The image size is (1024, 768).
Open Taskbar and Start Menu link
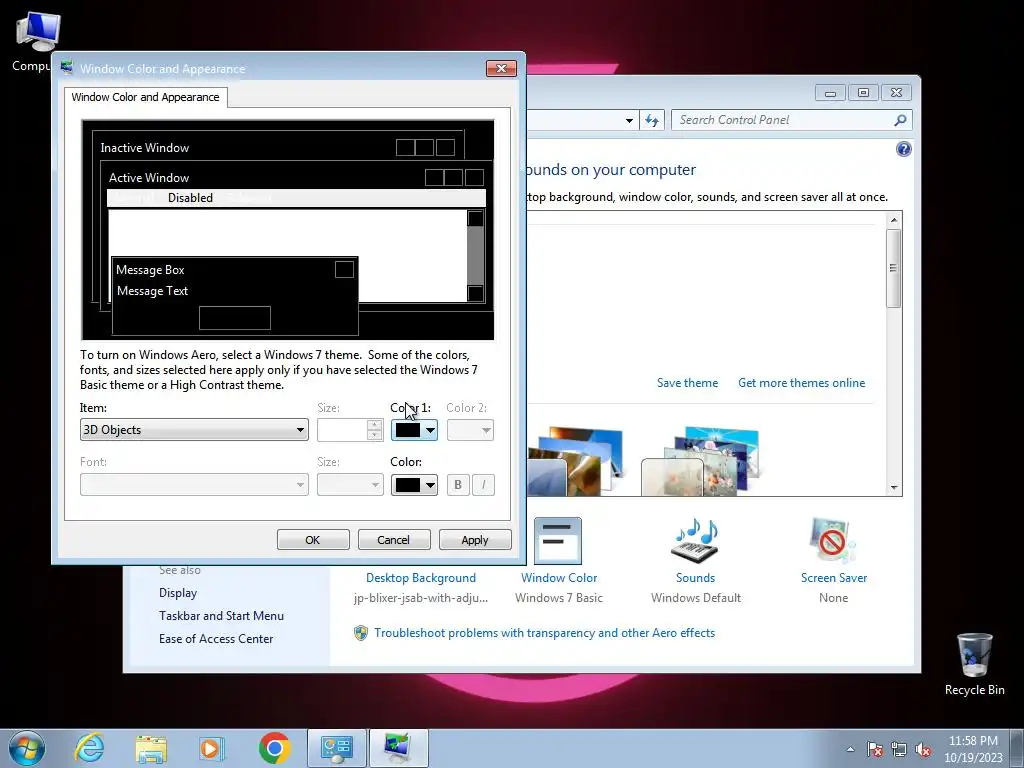click(221, 616)
